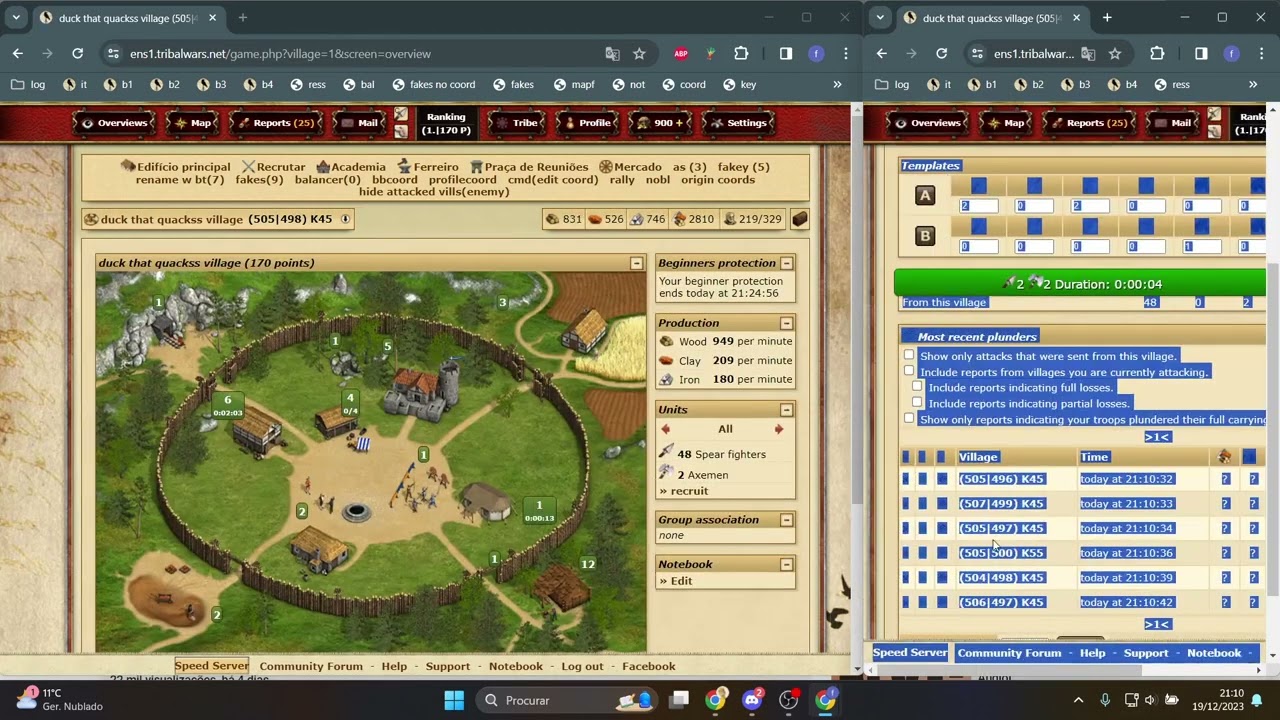Click Log out in footer
Screen dimensions: 1280x720
[x=582, y=666]
